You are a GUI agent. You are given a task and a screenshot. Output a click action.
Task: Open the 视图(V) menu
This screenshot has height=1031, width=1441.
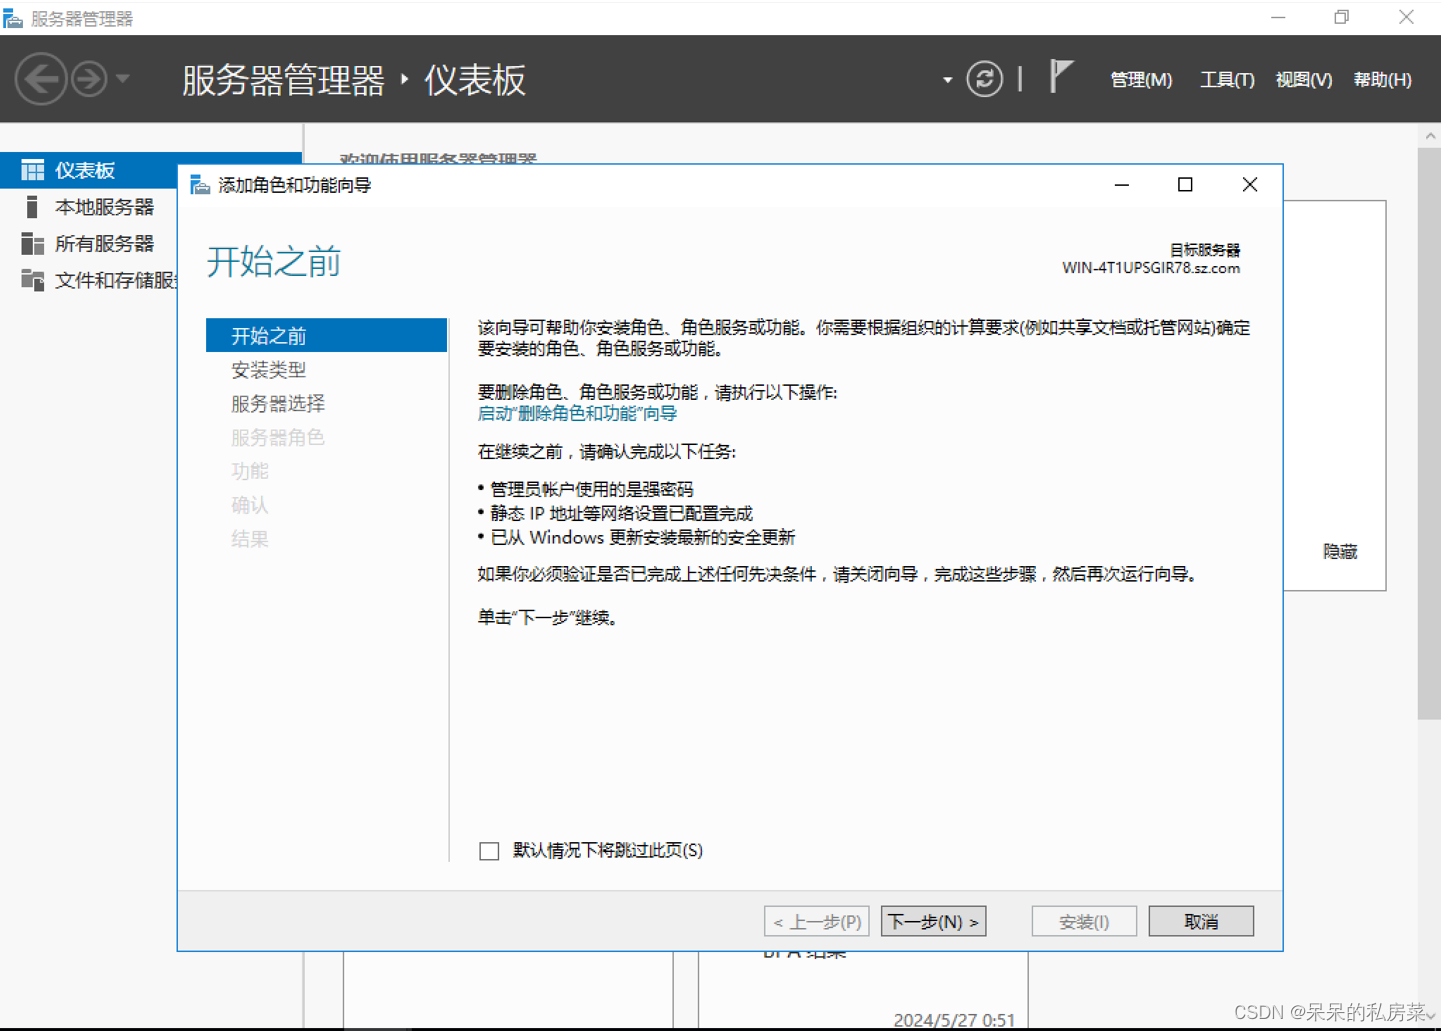[1304, 80]
